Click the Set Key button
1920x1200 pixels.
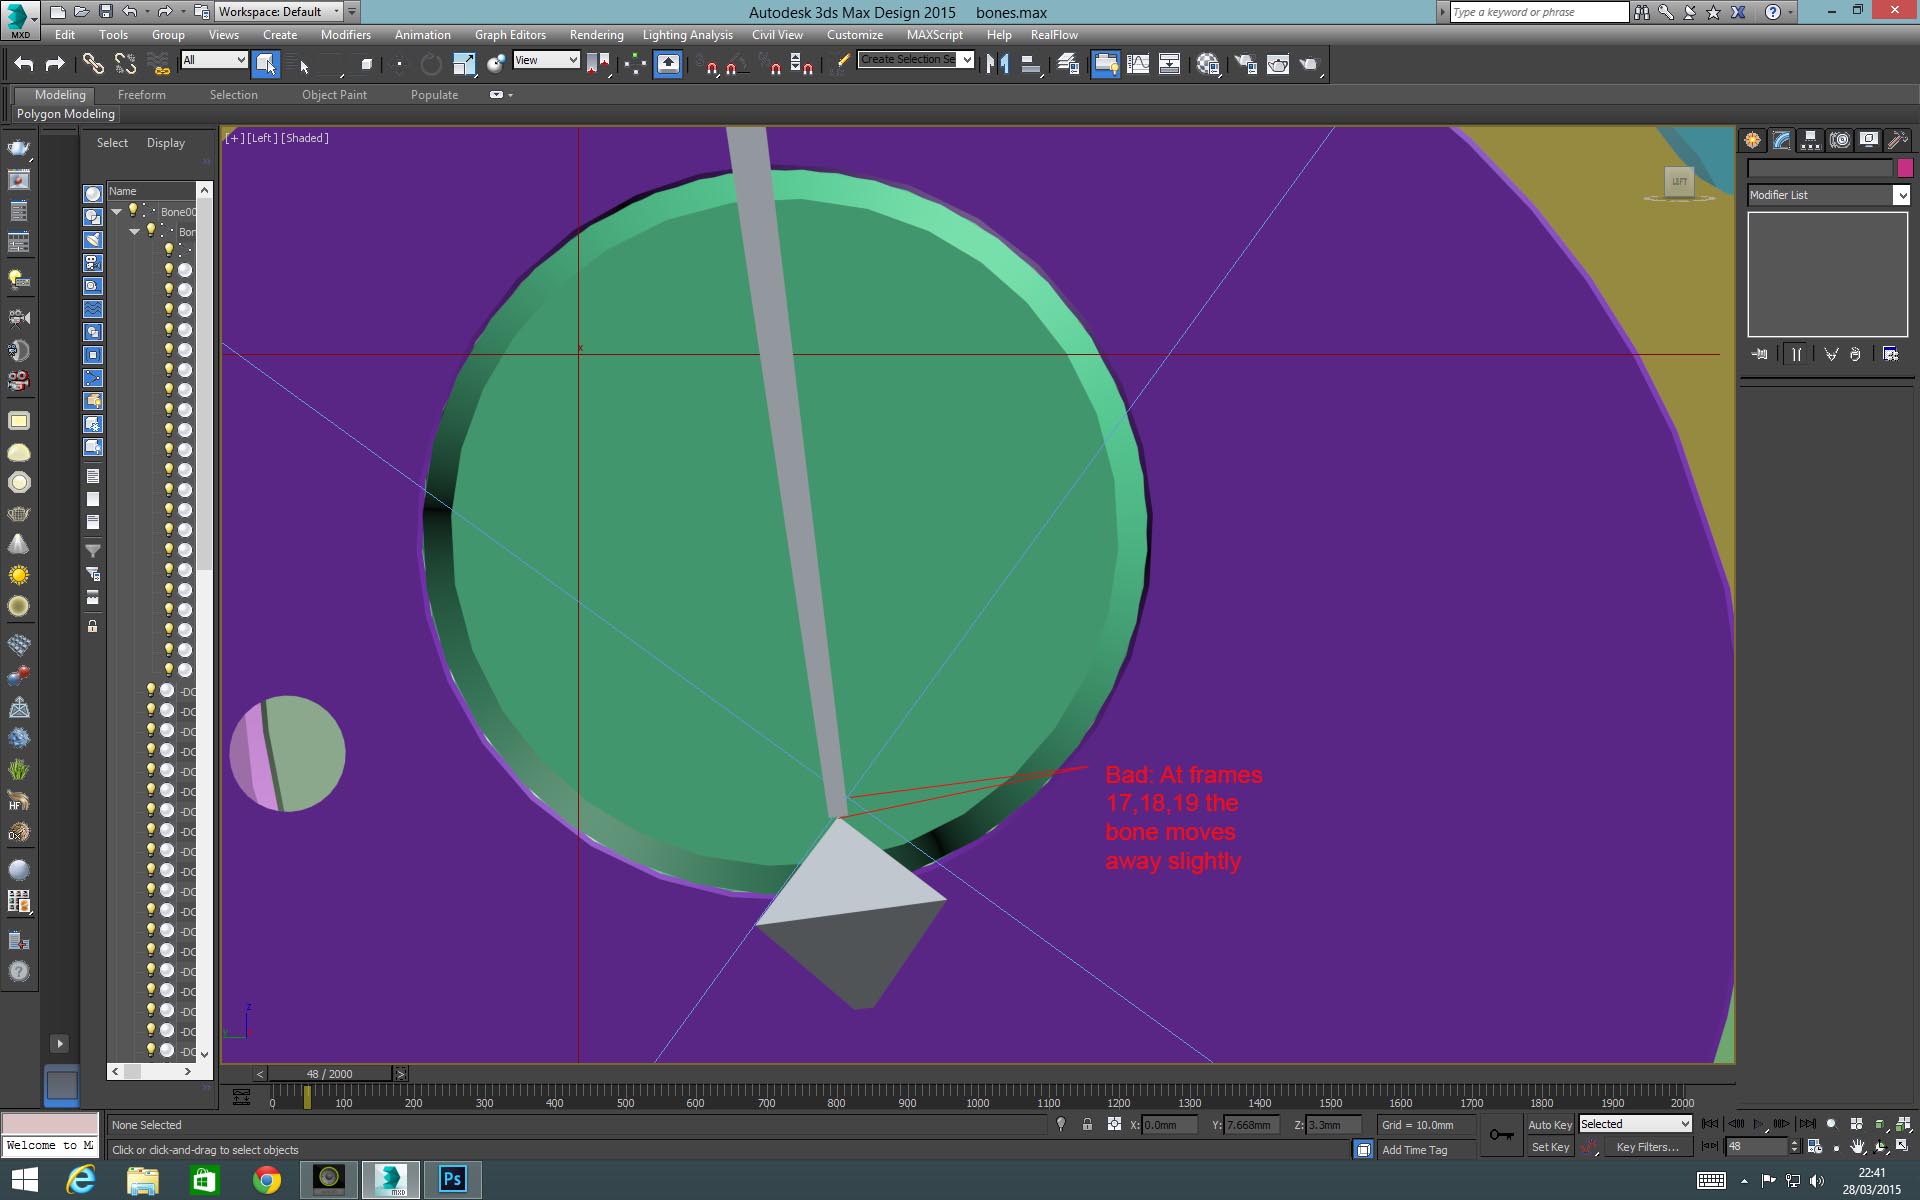pyautogui.click(x=1550, y=1148)
